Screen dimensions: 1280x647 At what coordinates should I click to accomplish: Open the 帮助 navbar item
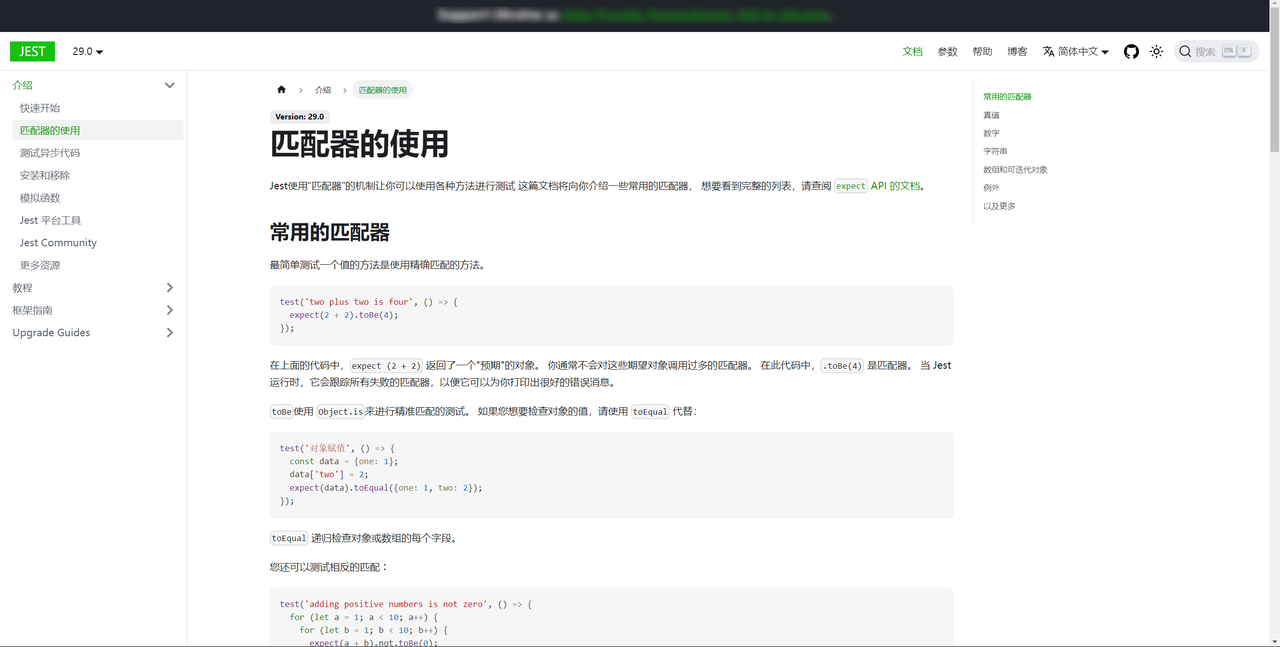982,51
